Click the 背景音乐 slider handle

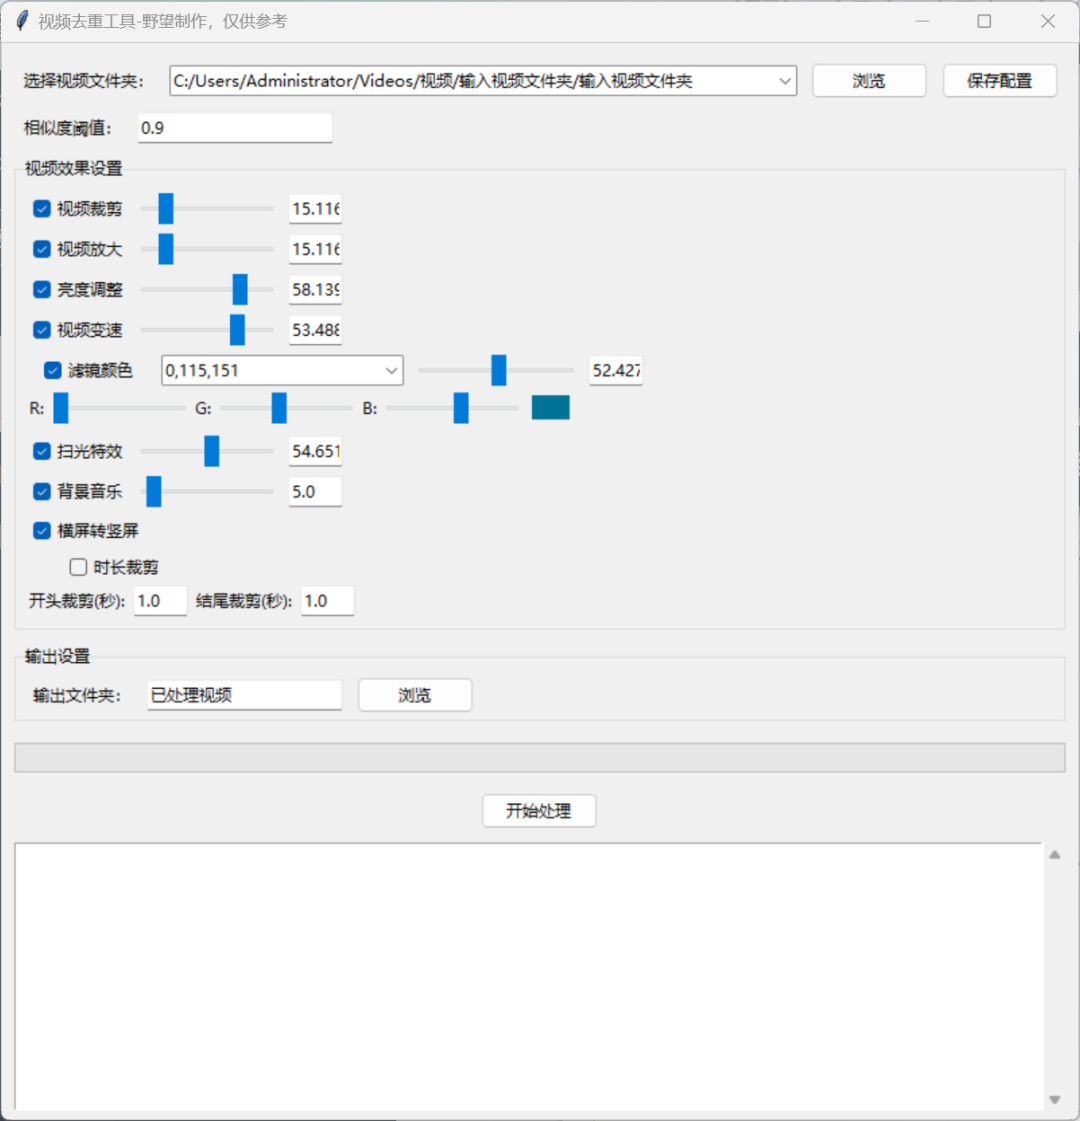pyautogui.click(x=154, y=491)
